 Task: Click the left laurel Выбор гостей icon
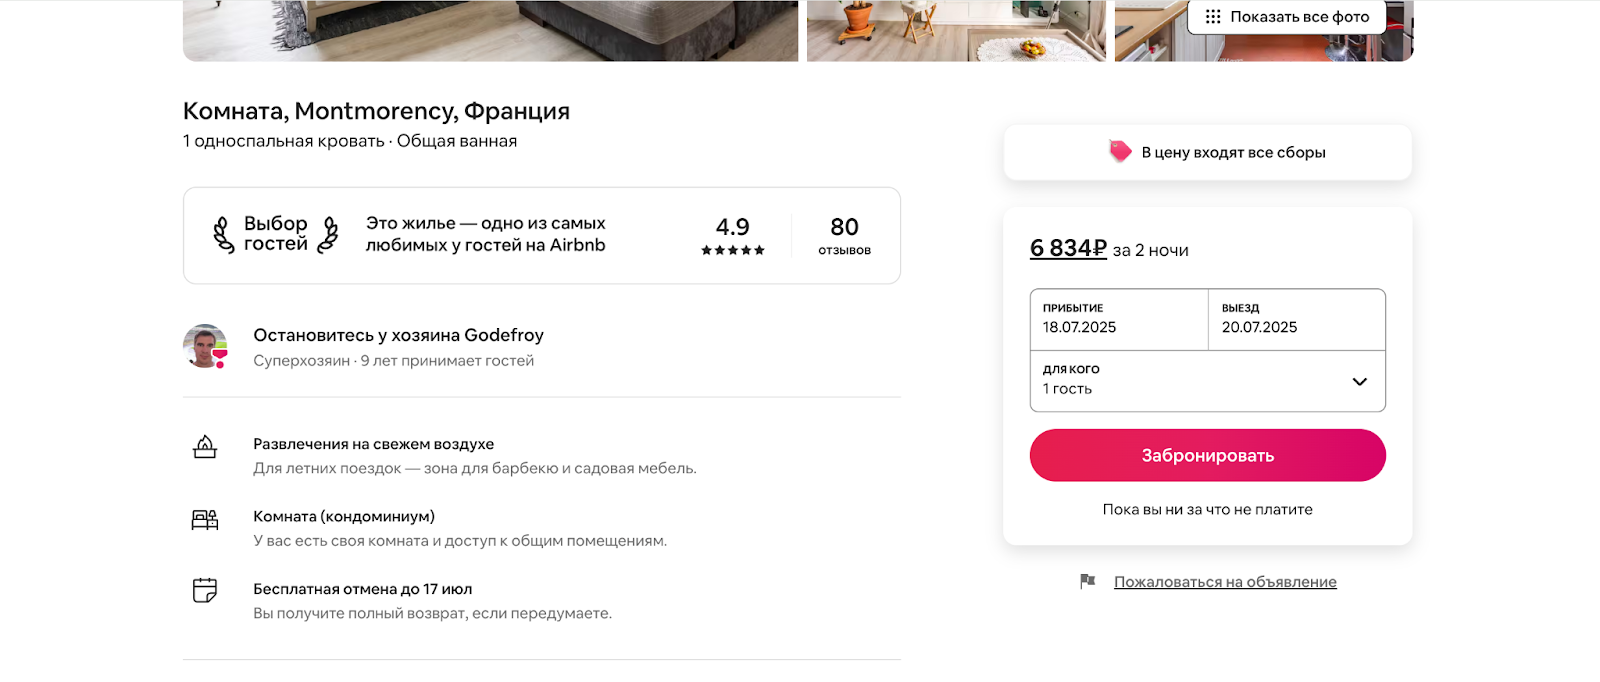pos(224,235)
